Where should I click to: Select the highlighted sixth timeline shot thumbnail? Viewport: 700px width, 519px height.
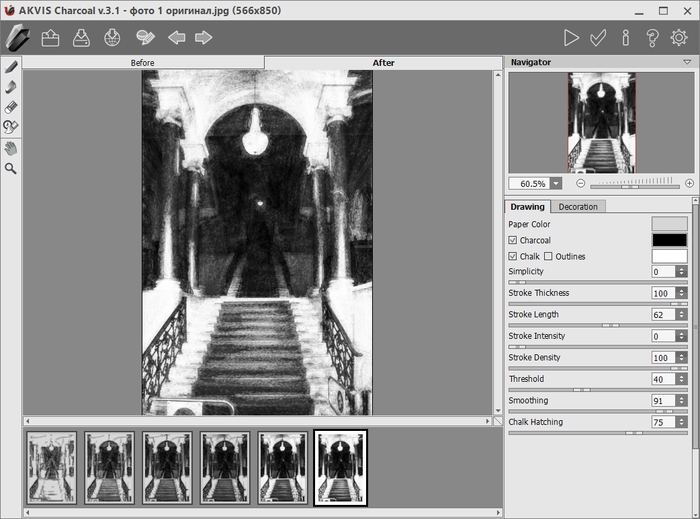pos(341,468)
